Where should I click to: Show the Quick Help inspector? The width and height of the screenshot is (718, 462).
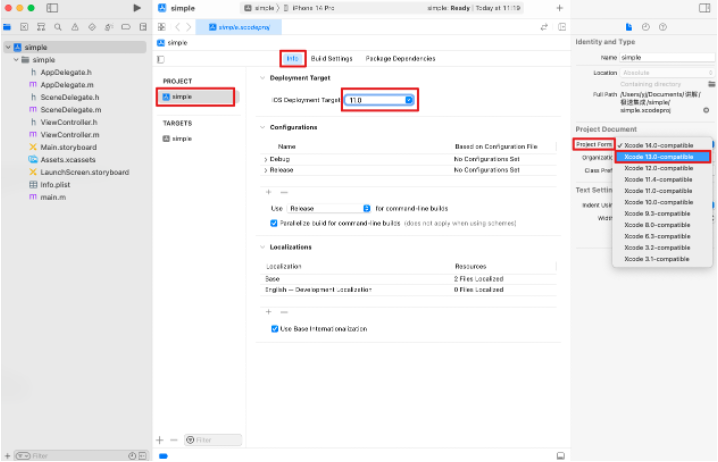point(663,27)
